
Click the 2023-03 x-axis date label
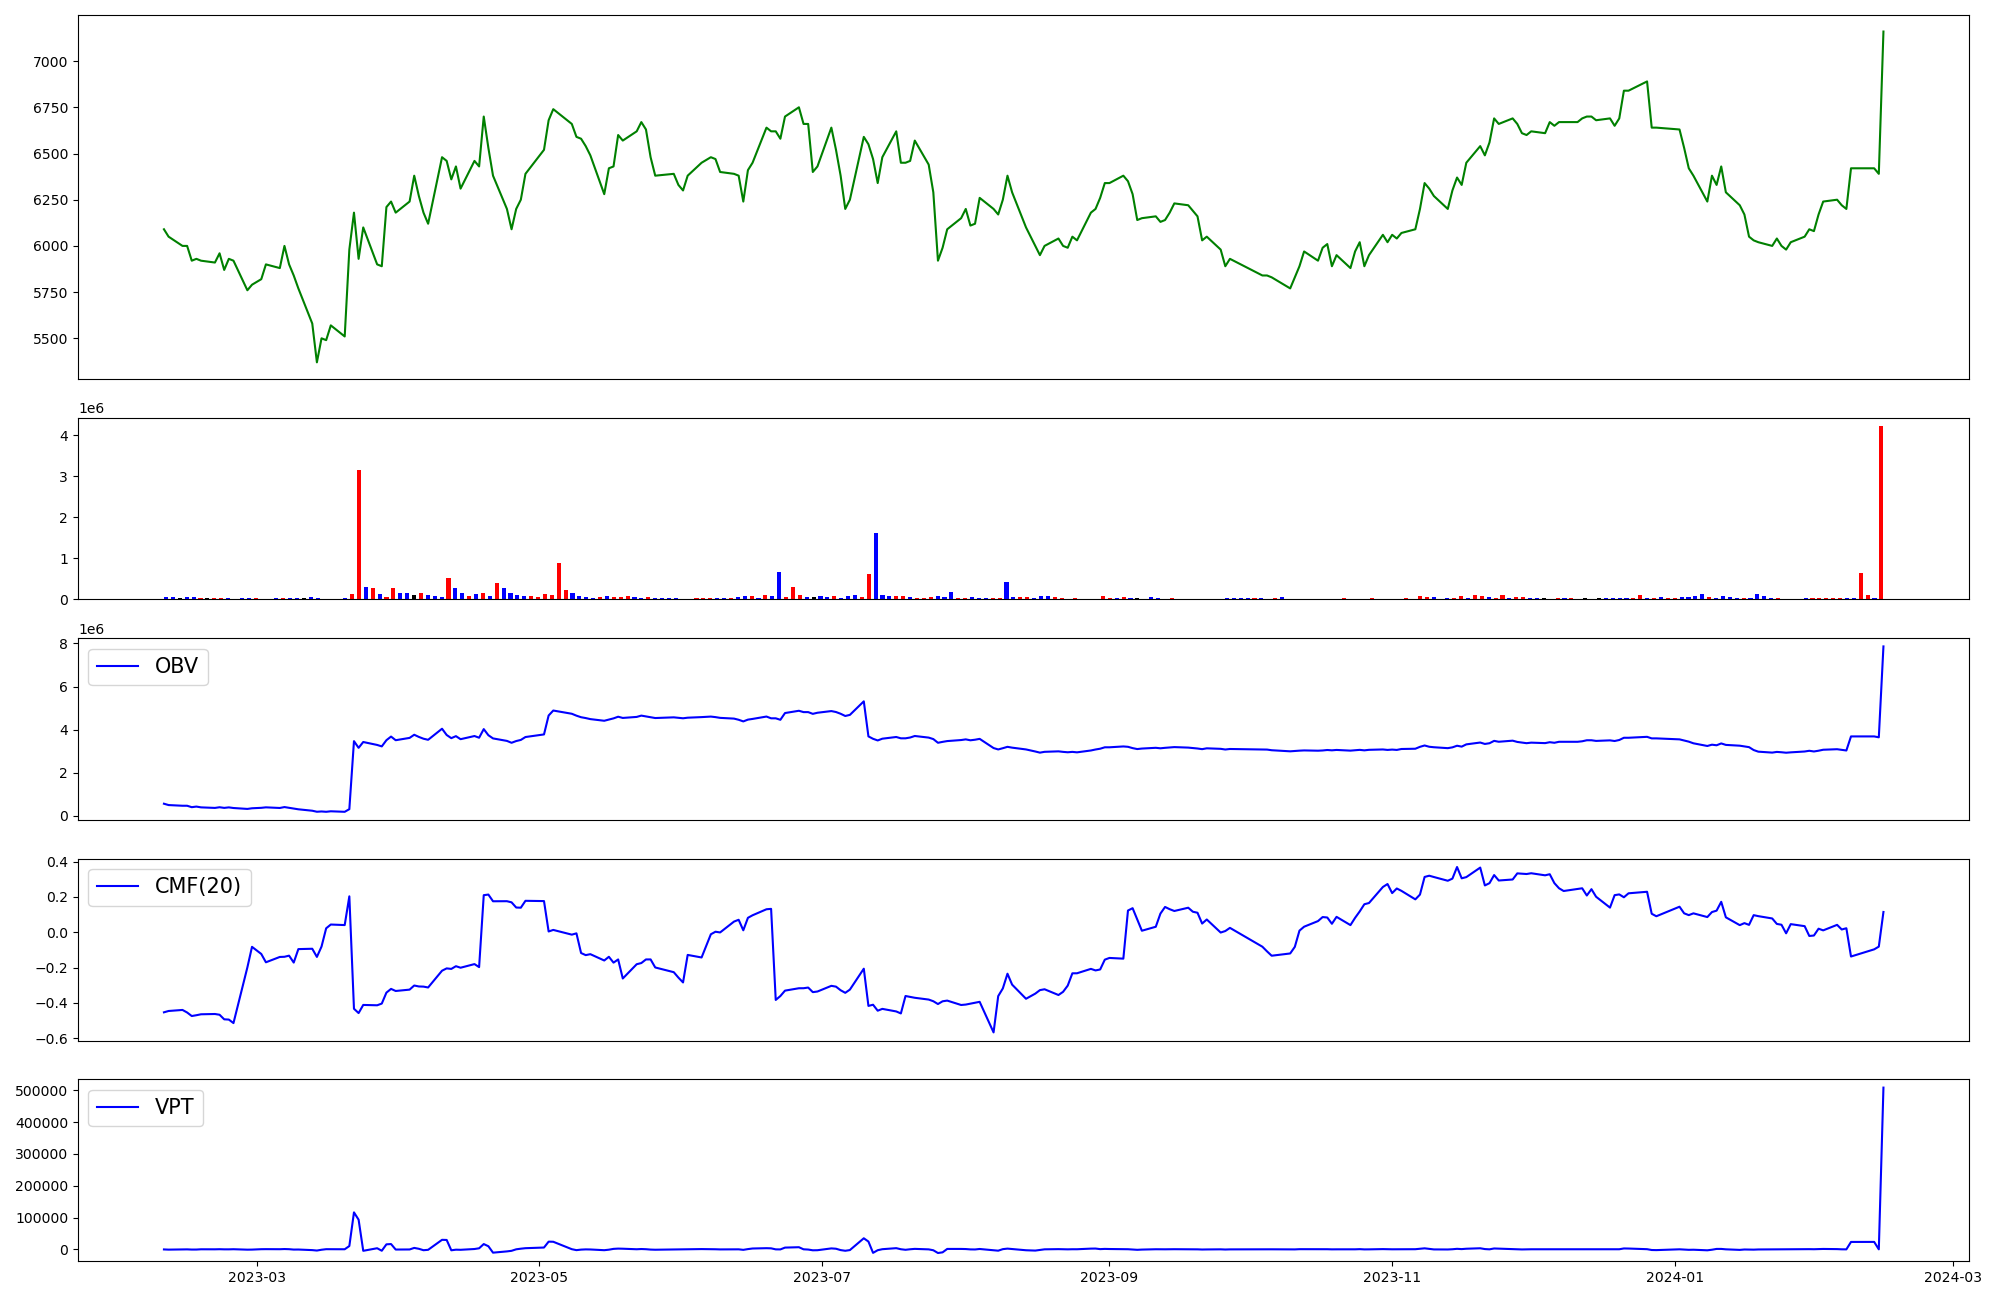point(257,1277)
